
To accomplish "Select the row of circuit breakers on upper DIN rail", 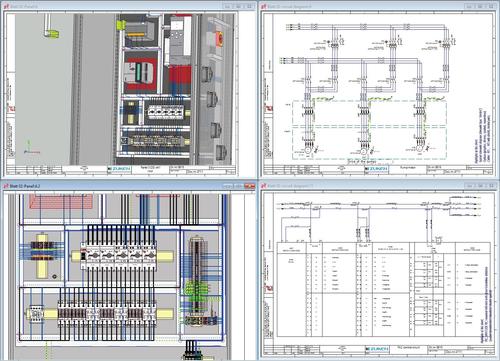I will pos(118,256).
